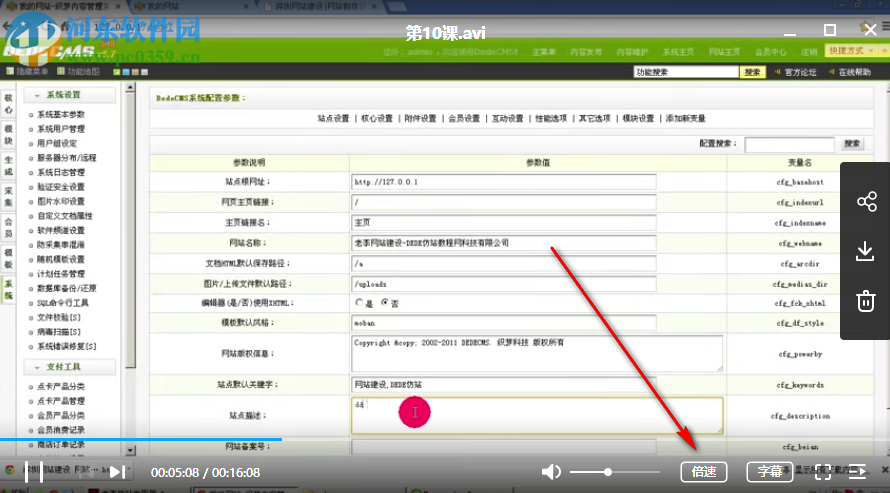The width and height of the screenshot is (890, 493).
Task: Open 系统基本参数 in the sidebar
Action: (x=61, y=114)
